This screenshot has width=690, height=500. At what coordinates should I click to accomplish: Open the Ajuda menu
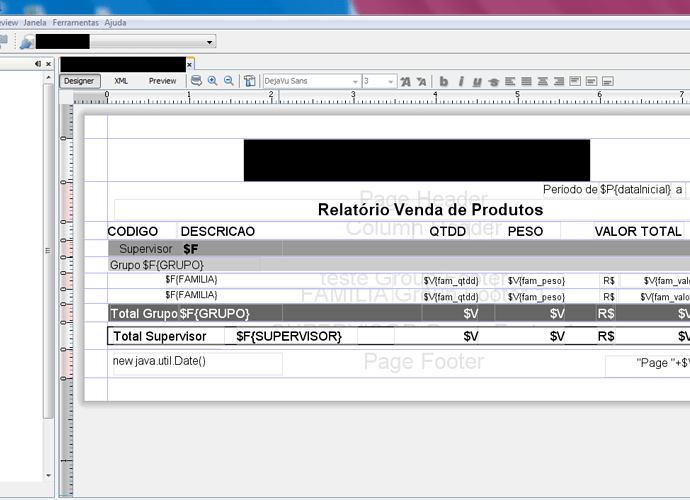pyautogui.click(x=115, y=21)
